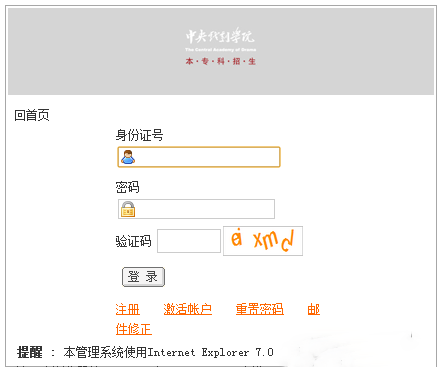Image resolution: width=443 pixels, height=367 pixels.
Task: Click the English academy subtitle under logo
Action: tap(221, 50)
